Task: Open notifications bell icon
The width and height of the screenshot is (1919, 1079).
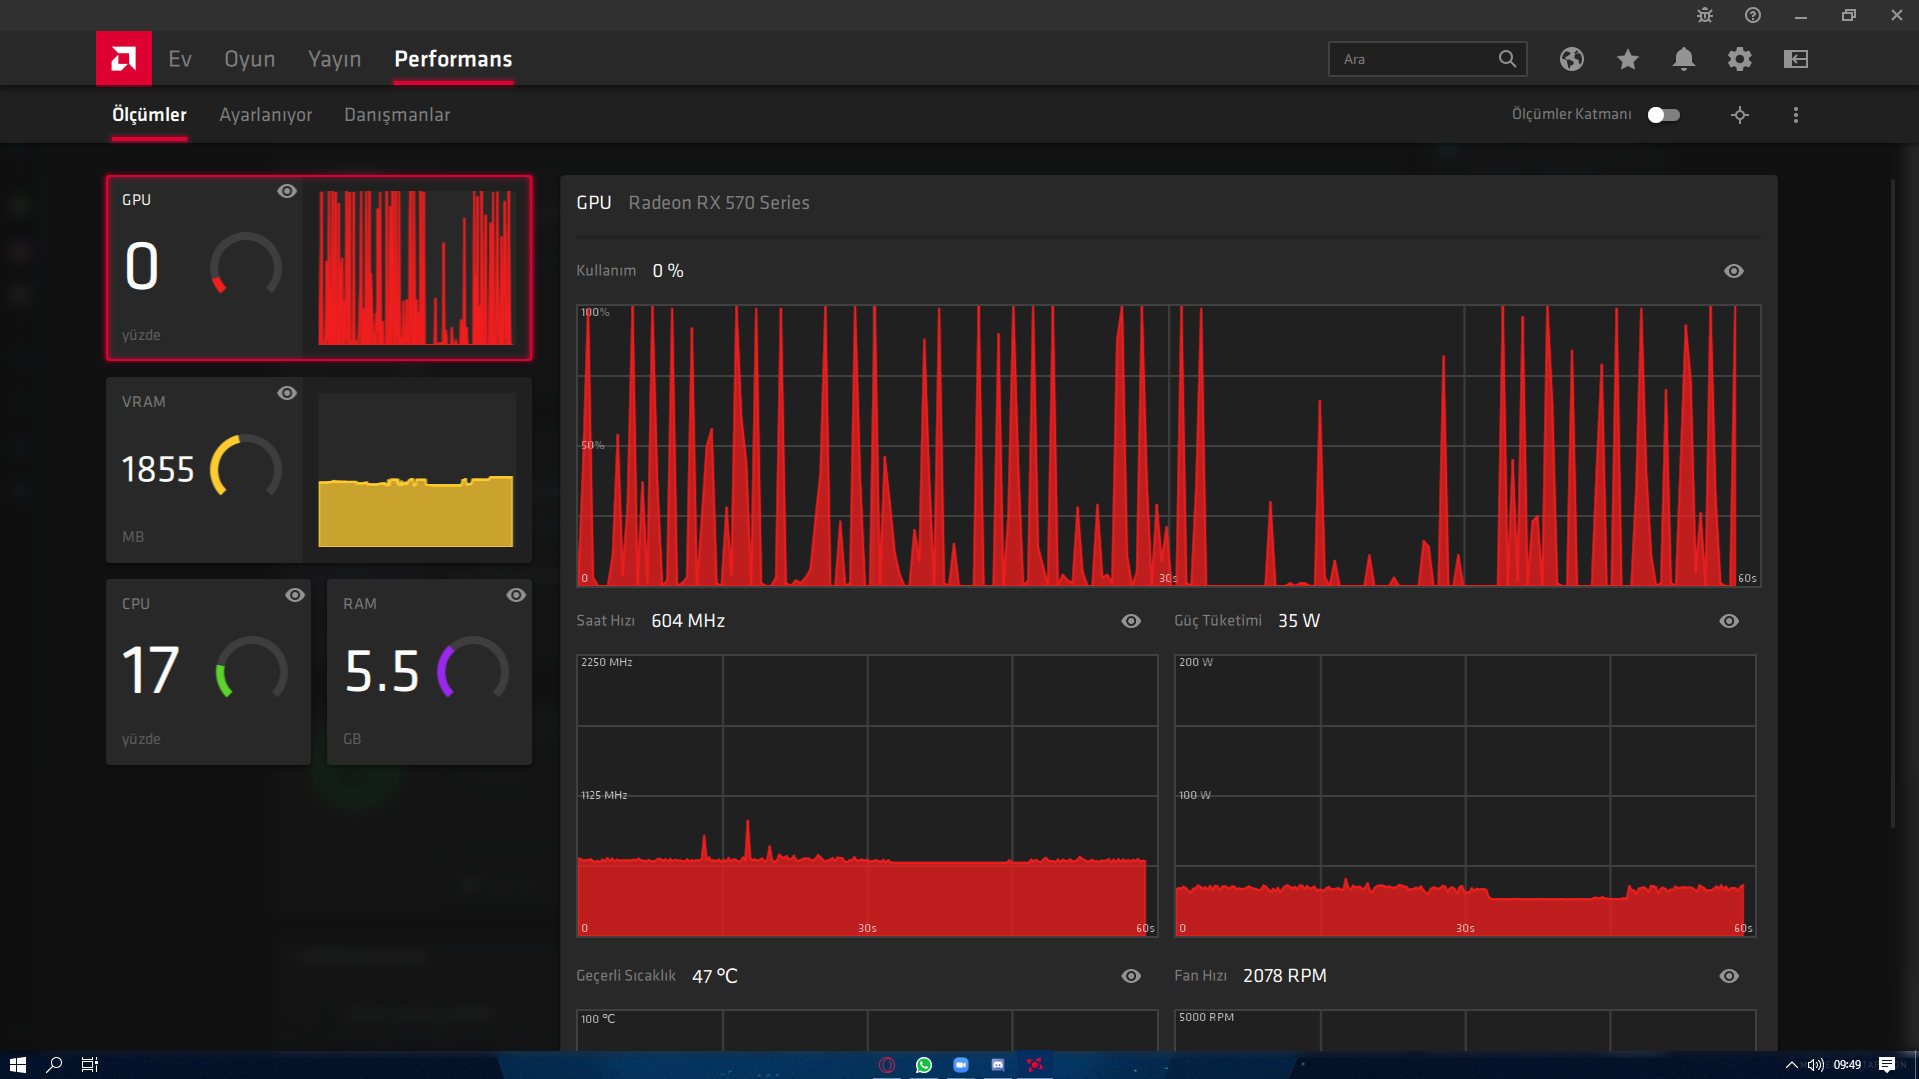Action: coord(1684,59)
